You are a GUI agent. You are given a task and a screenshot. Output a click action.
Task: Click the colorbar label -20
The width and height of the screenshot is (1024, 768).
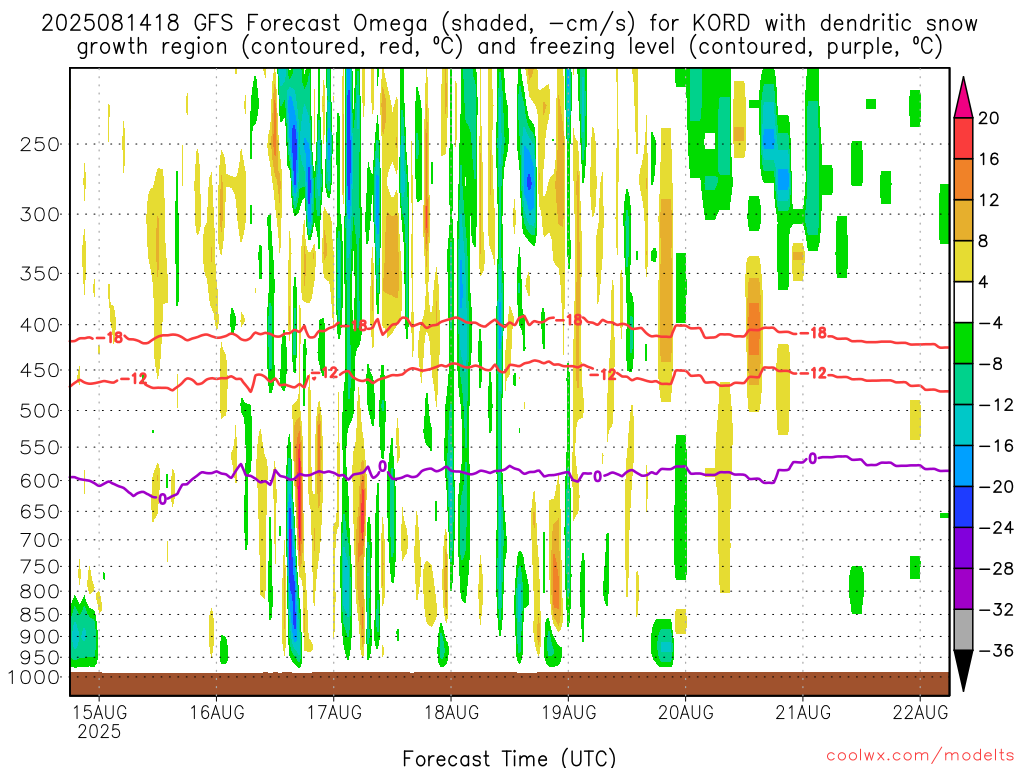click(995, 487)
